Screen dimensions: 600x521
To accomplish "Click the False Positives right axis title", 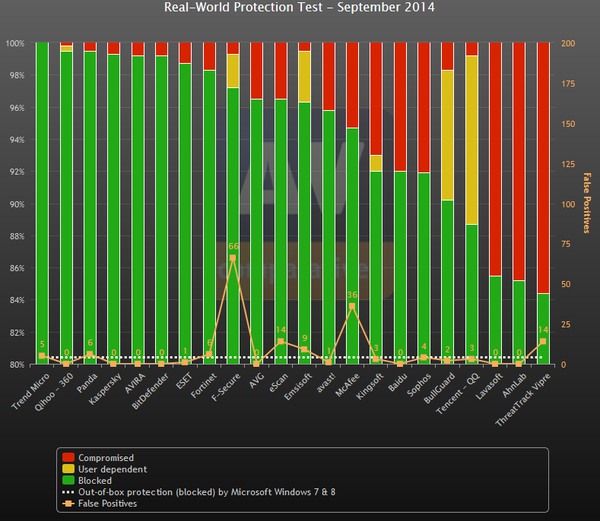I will (586, 203).
